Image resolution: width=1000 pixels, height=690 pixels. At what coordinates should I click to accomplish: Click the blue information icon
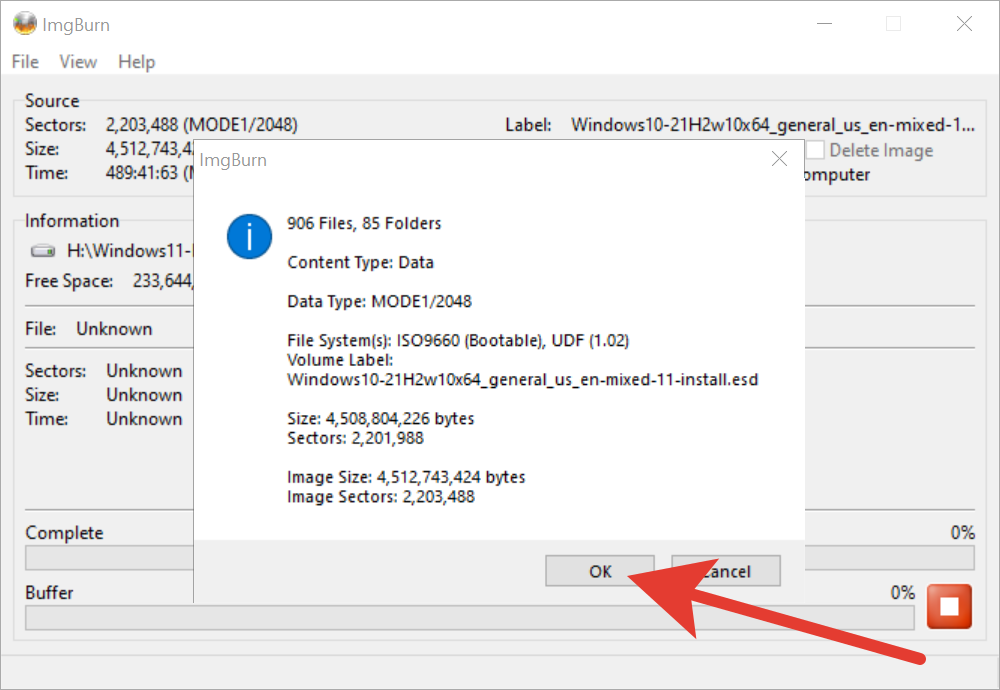point(249,237)
